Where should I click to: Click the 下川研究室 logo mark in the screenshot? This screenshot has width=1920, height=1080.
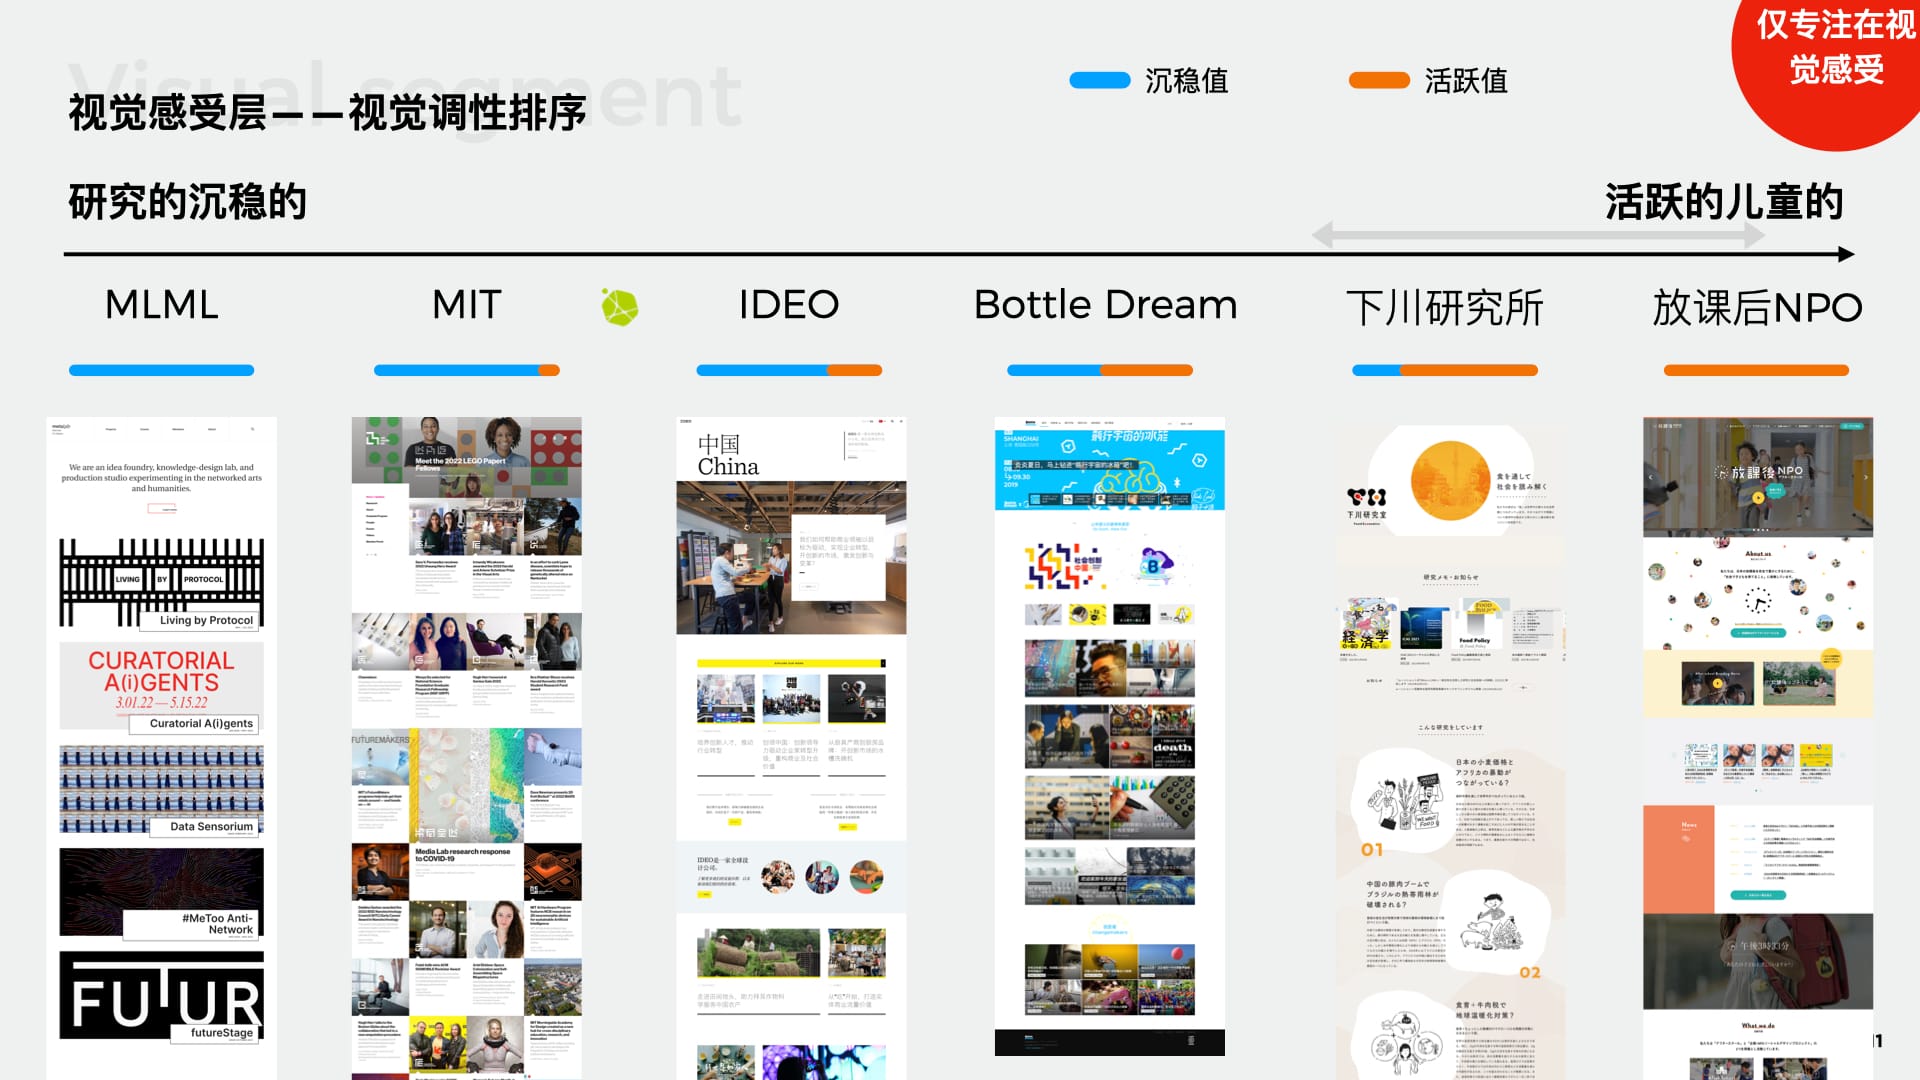tap(1366, 497)
